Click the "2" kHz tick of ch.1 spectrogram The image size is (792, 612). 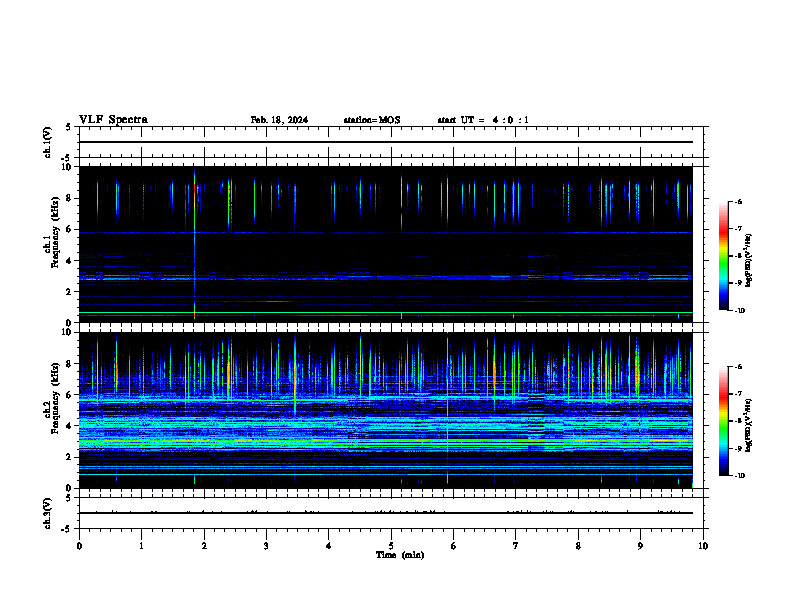[x=70, y=292]
